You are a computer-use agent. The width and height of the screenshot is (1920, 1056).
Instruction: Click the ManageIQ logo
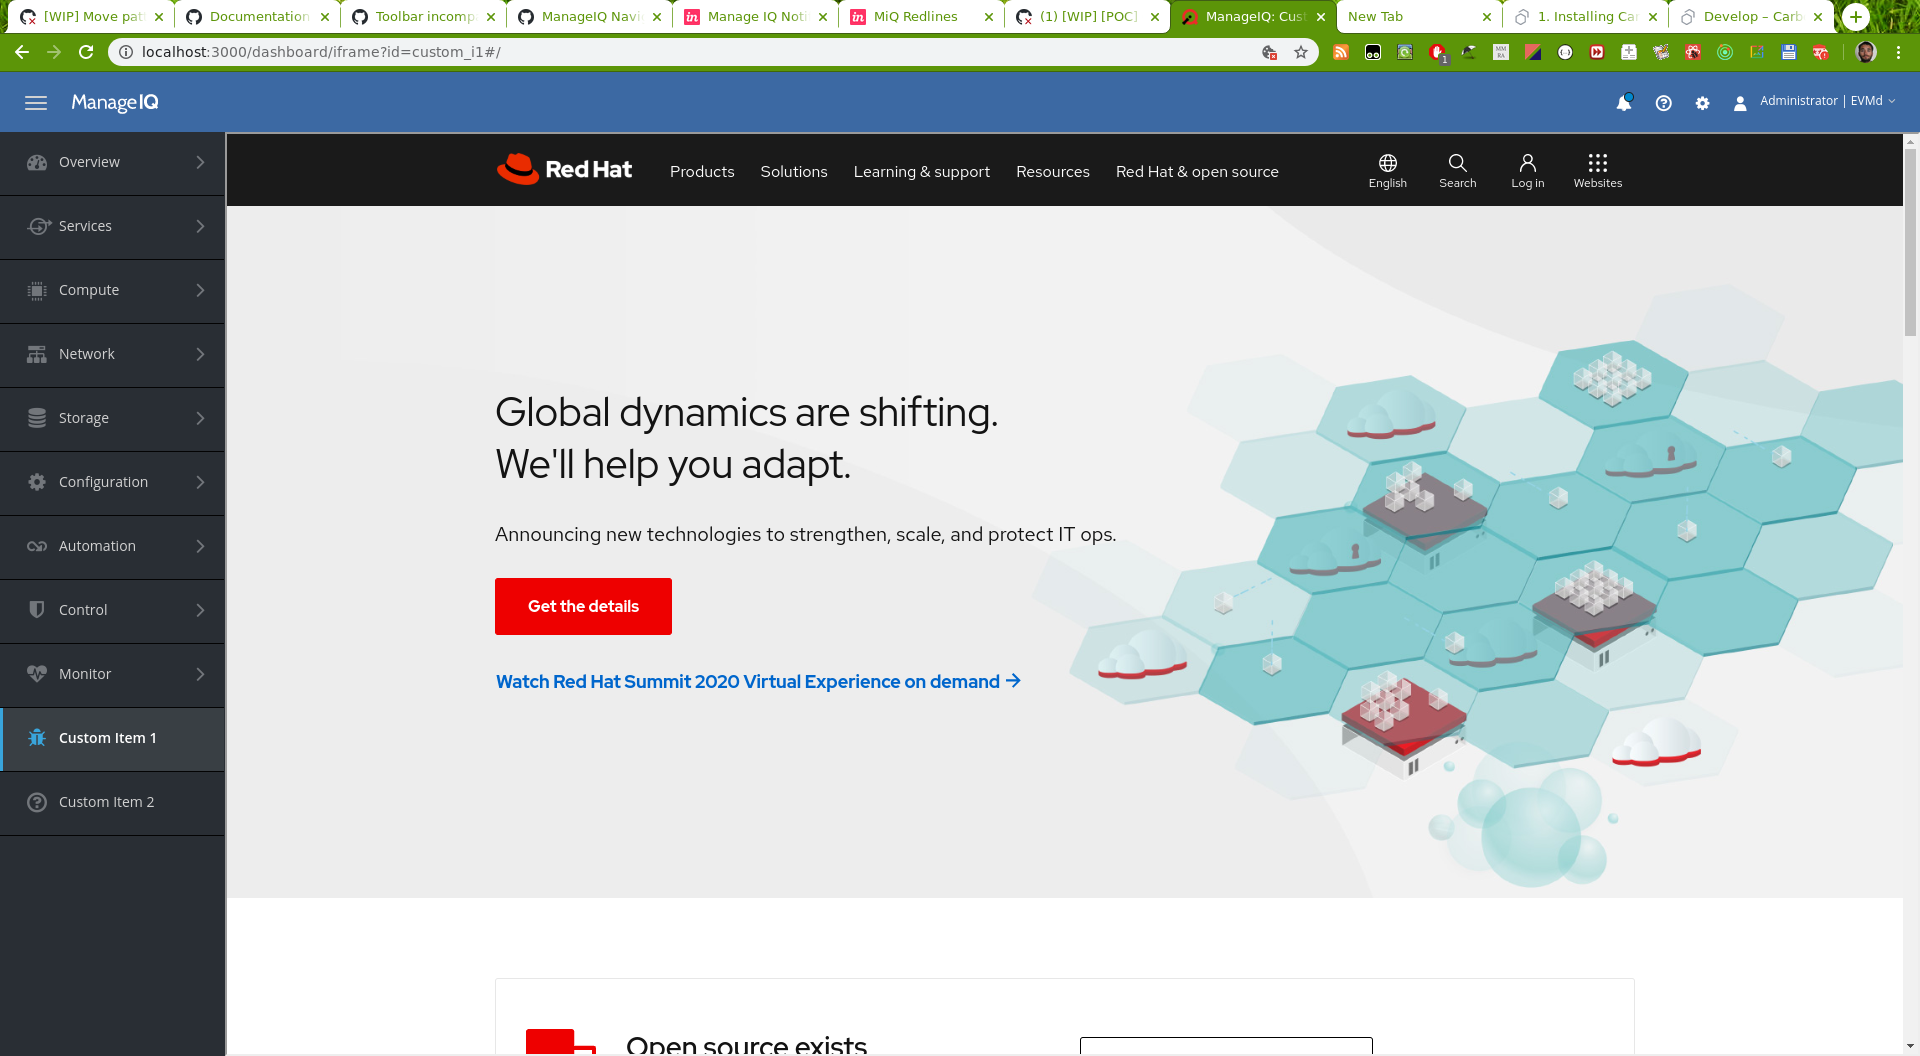115,103
